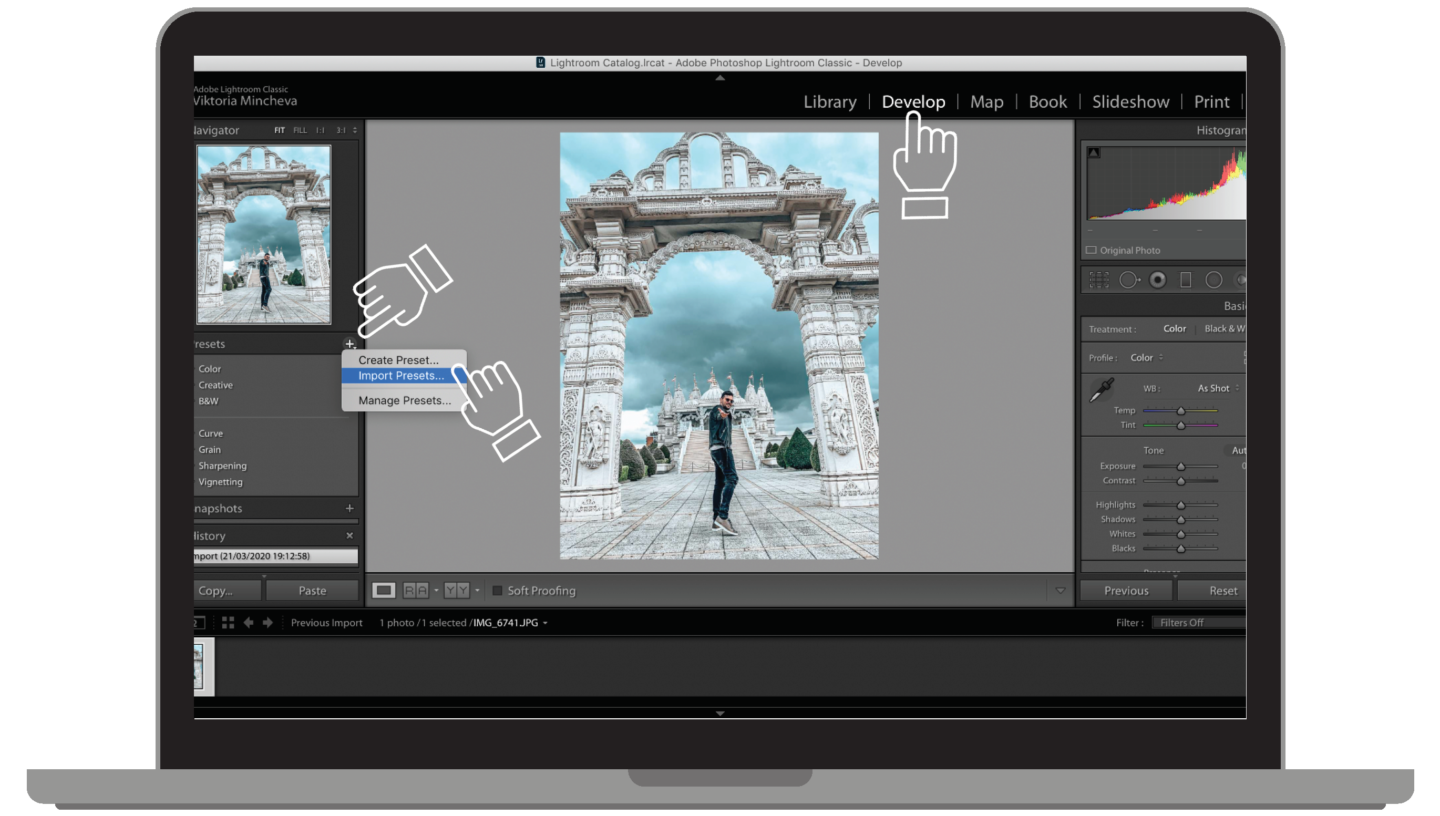Check the Original Photo box under histogram

[x=1091, y=251]
